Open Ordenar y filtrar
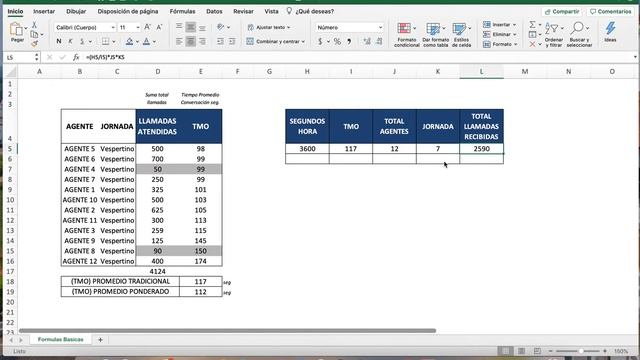 click(554, 35)
